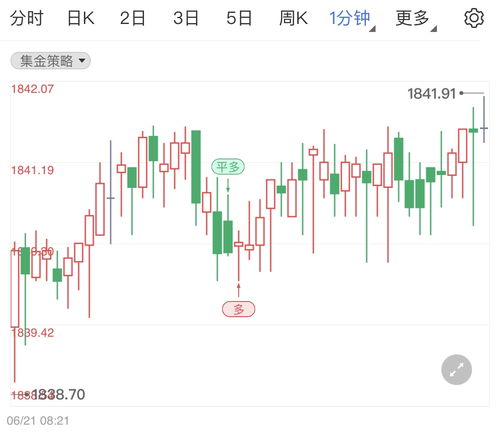
Task: Select the 2日 chart tab
Action: click(x=133, y=18)
